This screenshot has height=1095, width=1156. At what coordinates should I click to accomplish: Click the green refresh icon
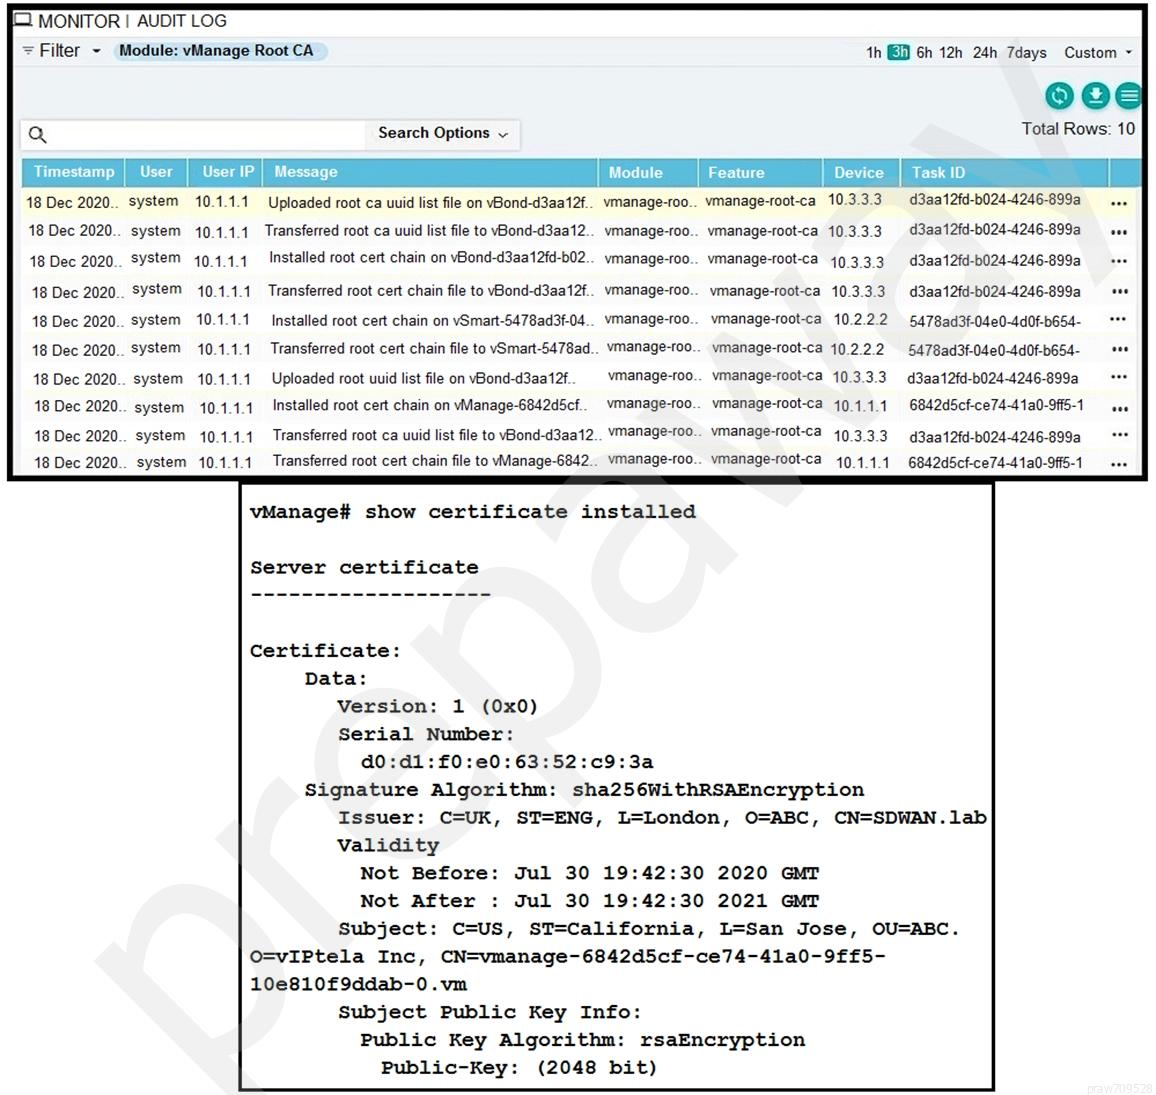point(1059,95)
